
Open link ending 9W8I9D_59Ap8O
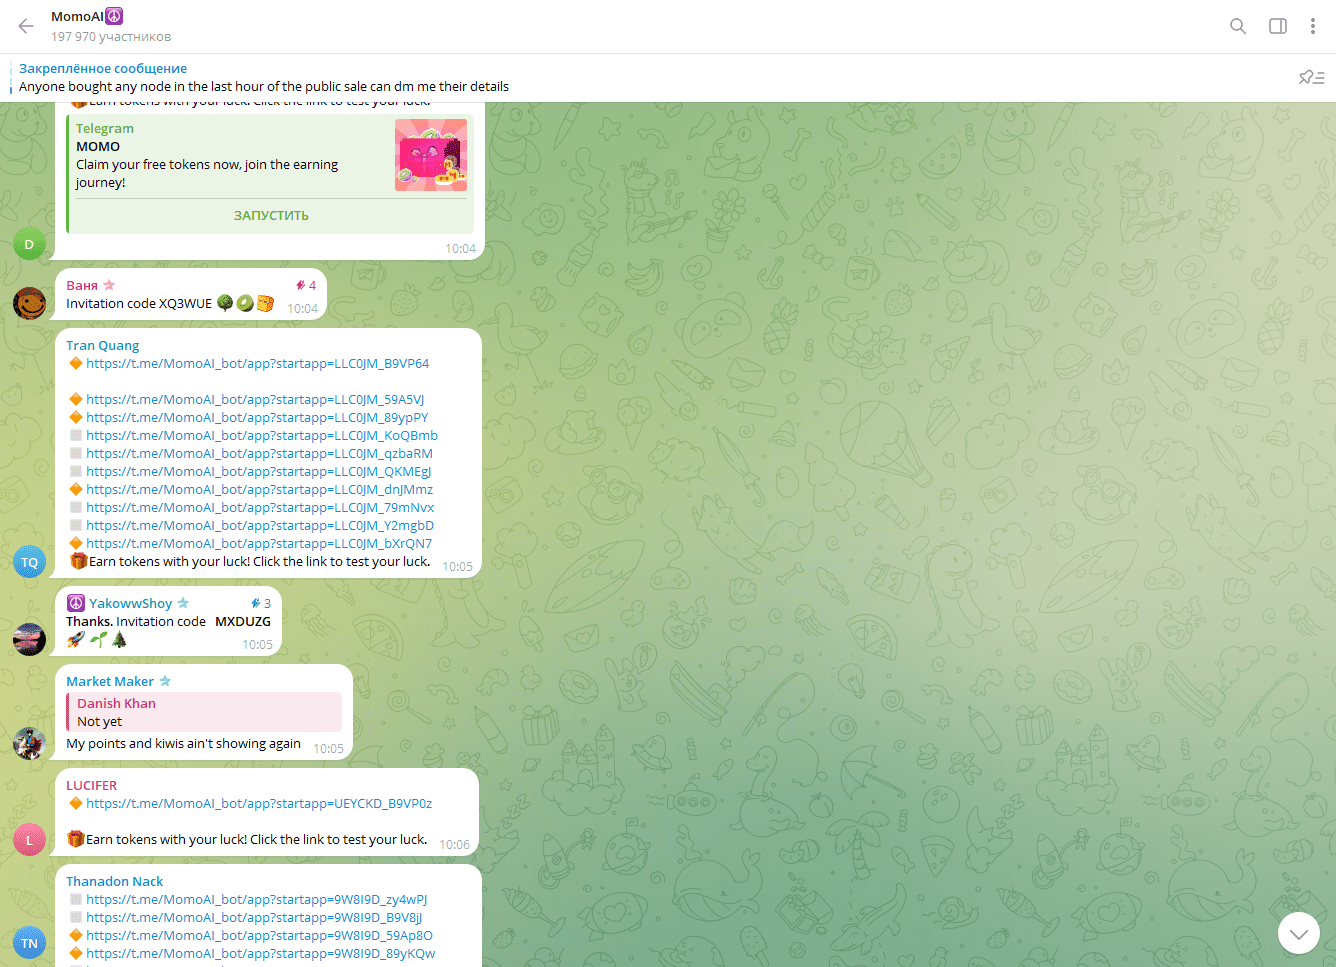259,935
